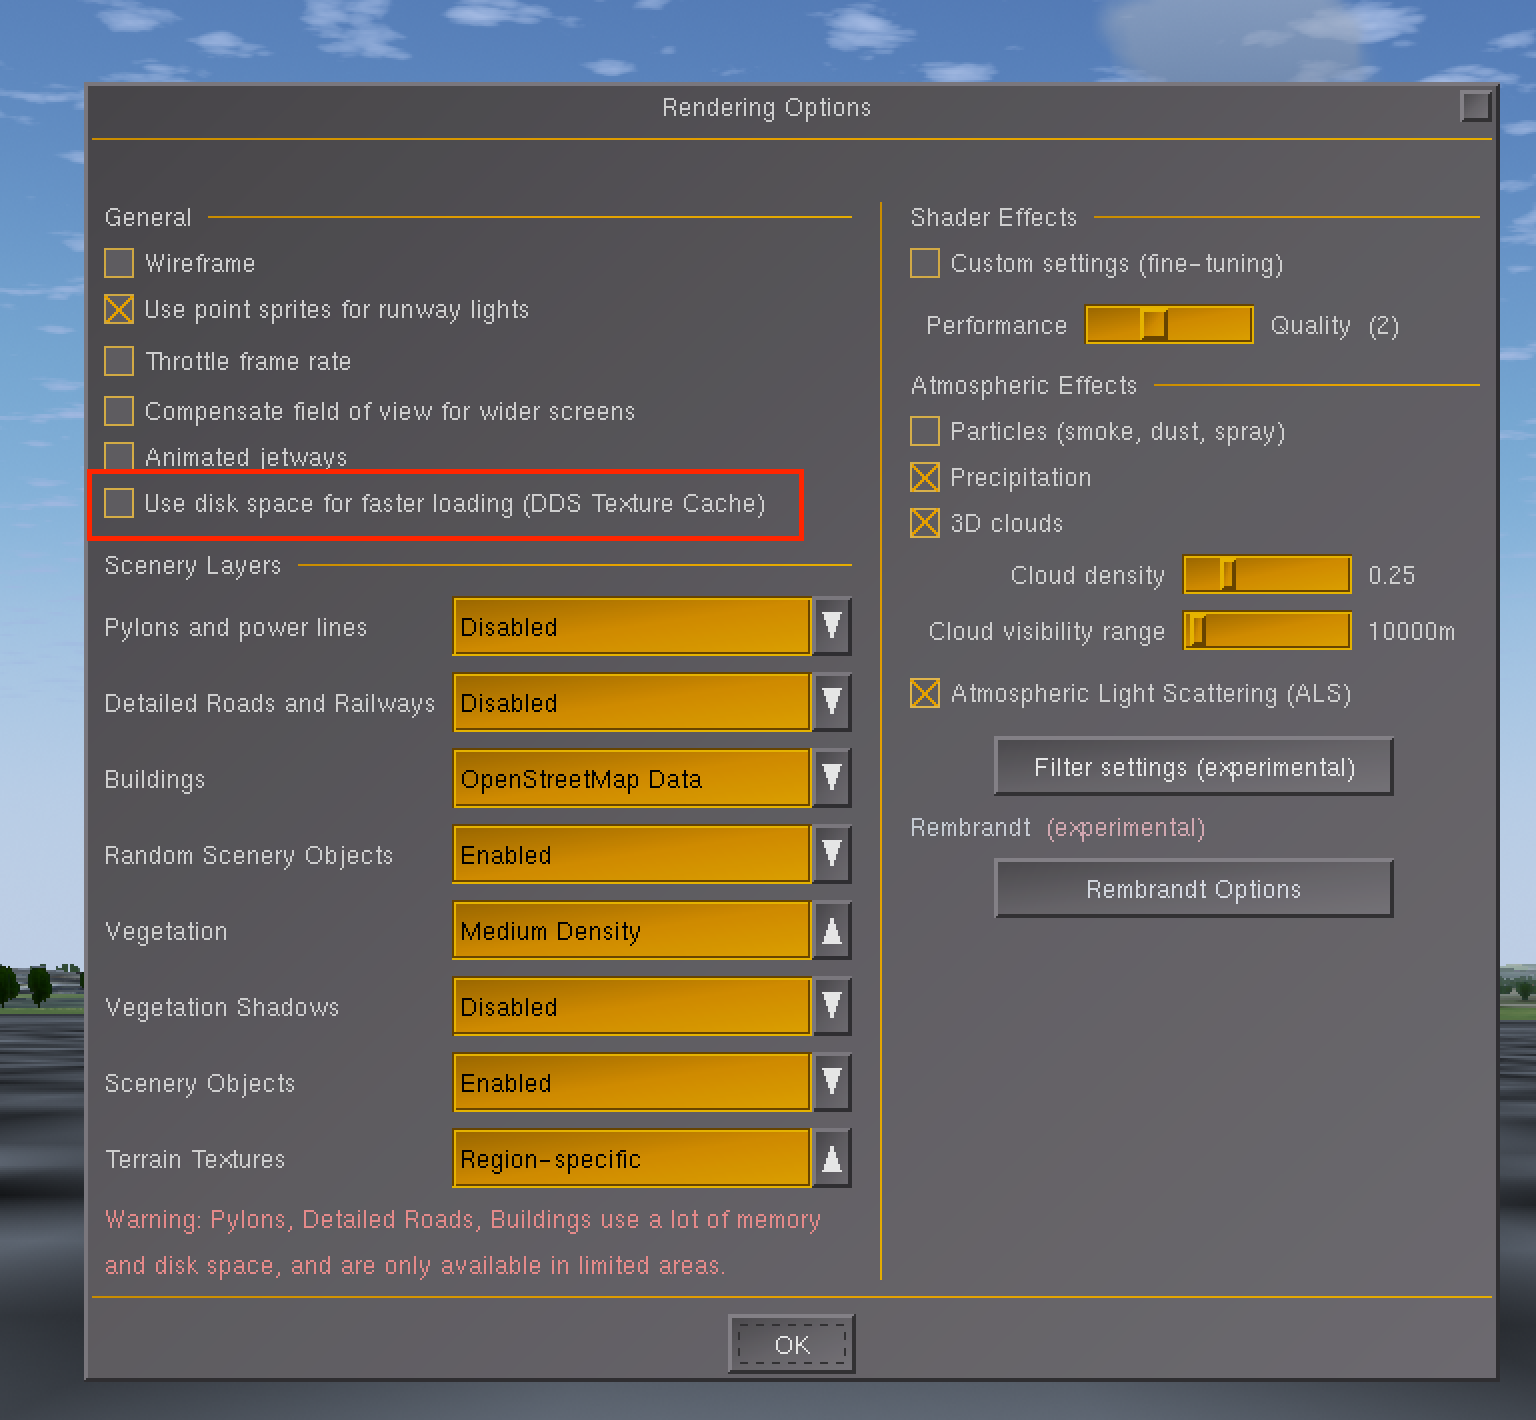Click the Rendering Options title text
Viewport: 1536px width, 1420px height.
[767, 108]
